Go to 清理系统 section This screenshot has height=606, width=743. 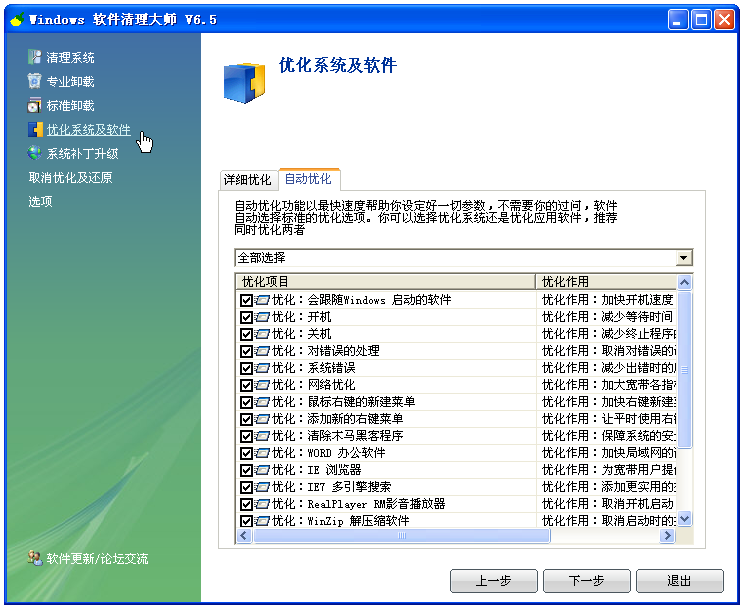pos(71,57)
